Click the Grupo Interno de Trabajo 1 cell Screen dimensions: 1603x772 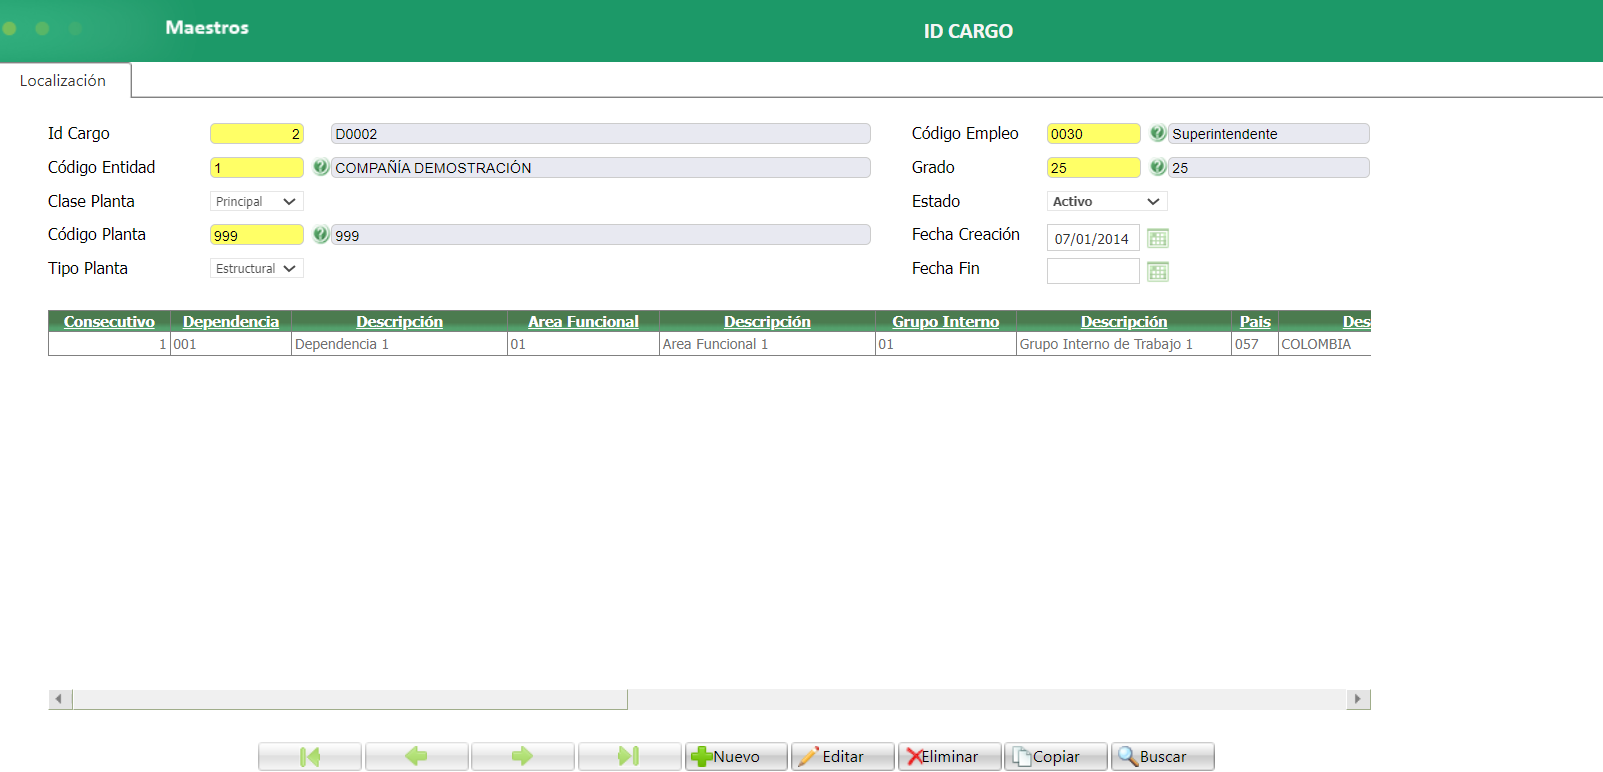(x=1123, y=344)
